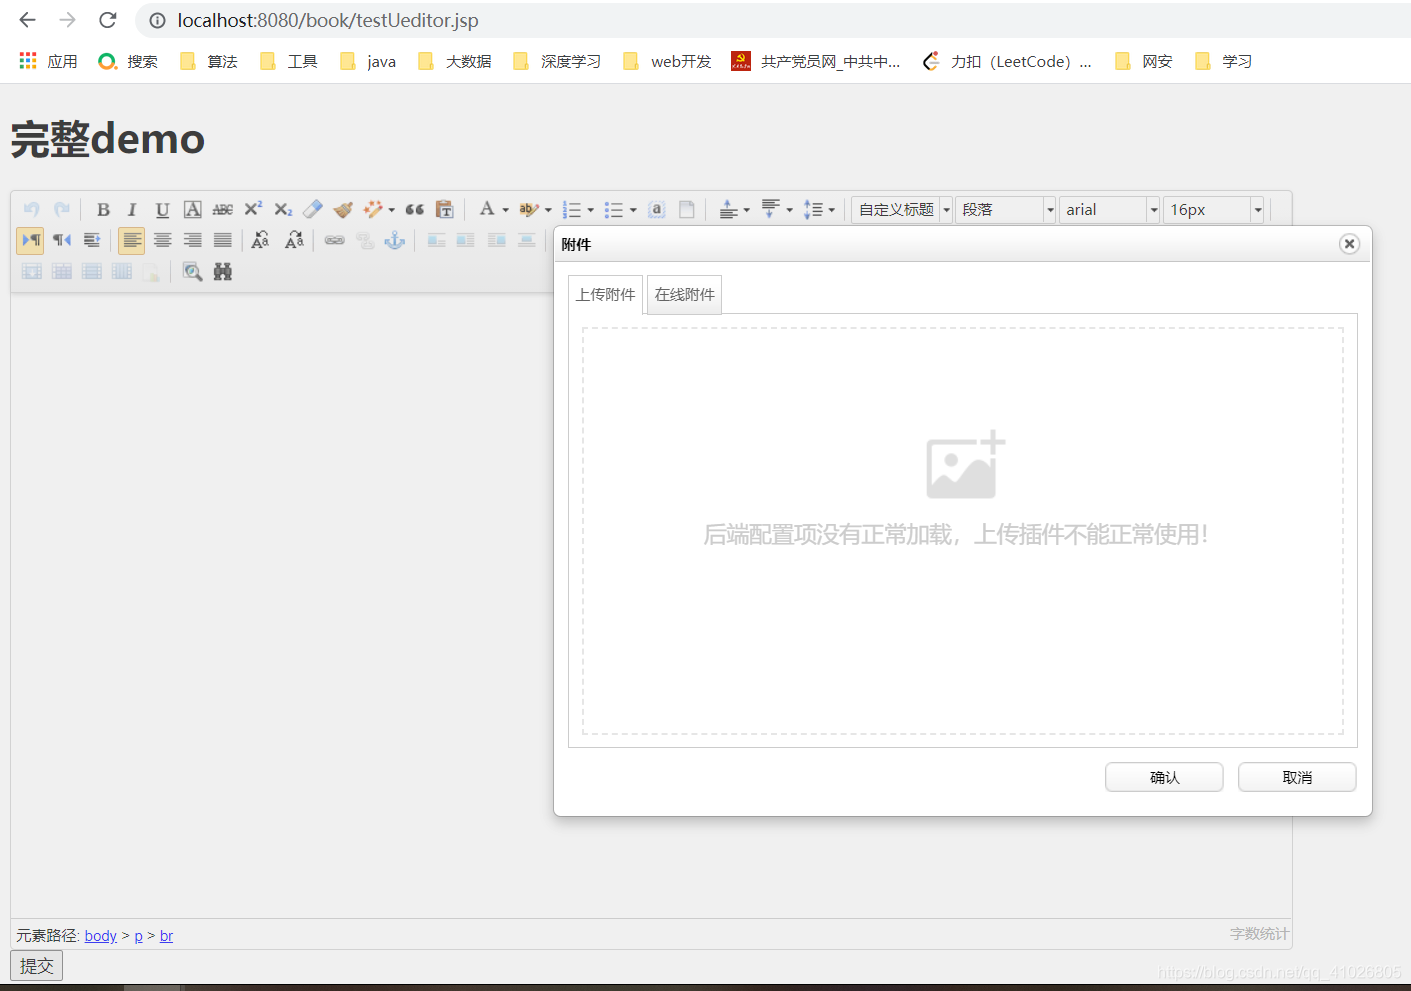Viewport: 1411px width, 991px height.
Task: Open the ordered list style dropdown
Action: coord(590,210)
